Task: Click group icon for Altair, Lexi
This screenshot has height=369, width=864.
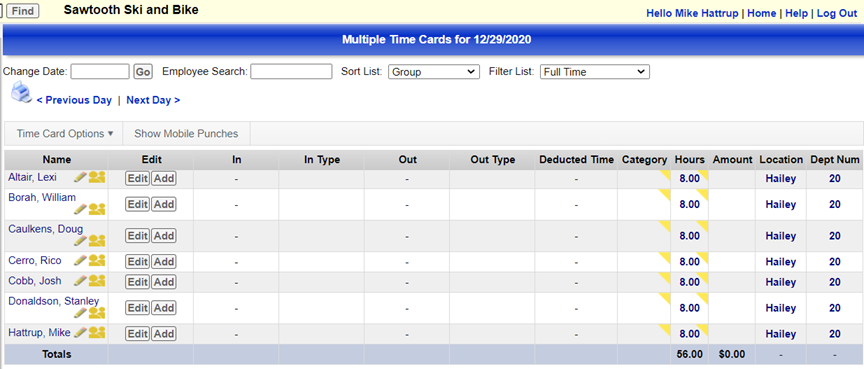Action: (97, 177)
